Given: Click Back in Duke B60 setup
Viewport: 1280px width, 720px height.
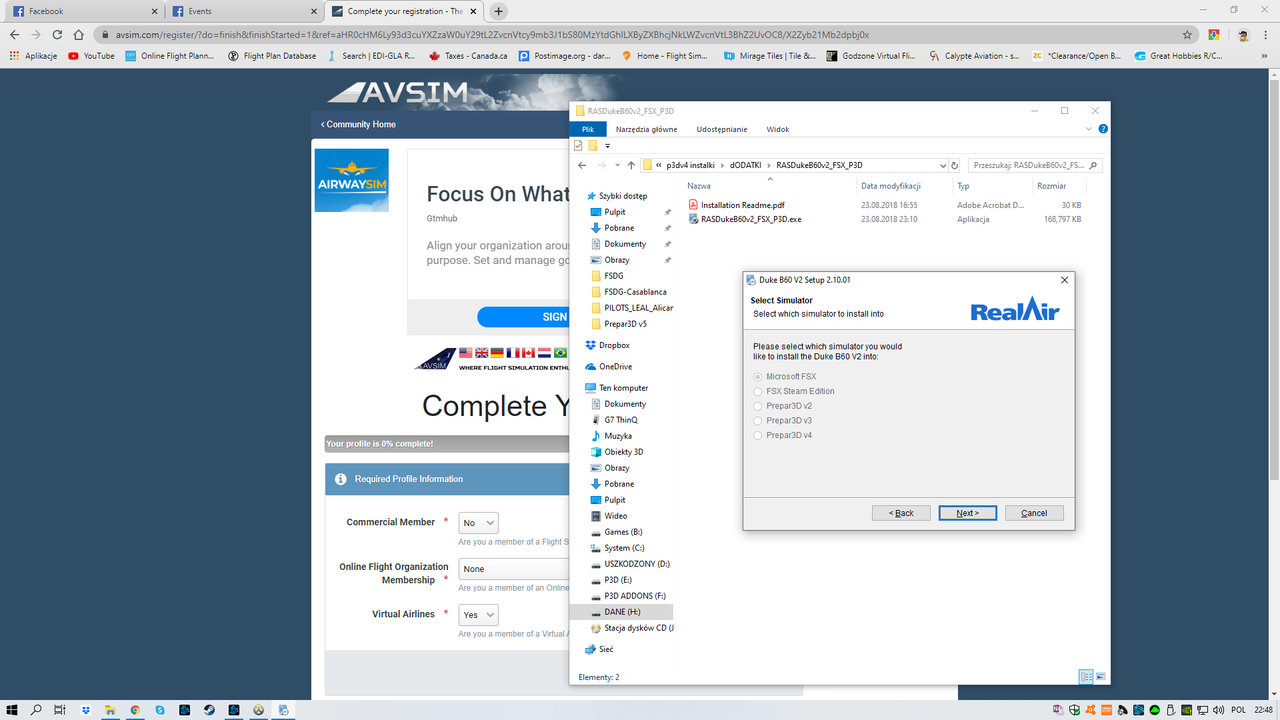Looking at the screenshot, I should pyautogui.click(x=901, y=513).
